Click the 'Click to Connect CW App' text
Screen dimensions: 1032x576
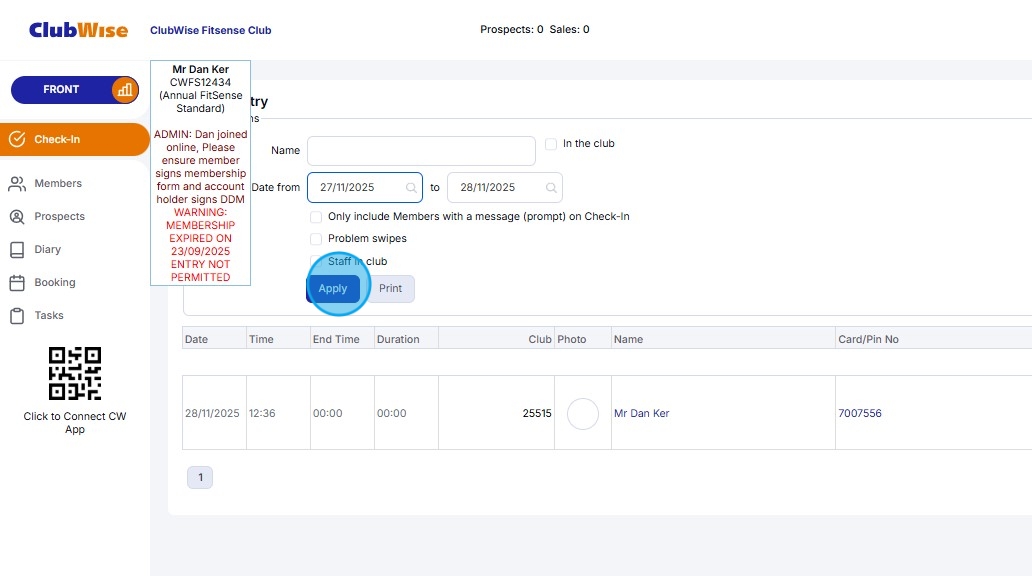(x=75, y=423)
